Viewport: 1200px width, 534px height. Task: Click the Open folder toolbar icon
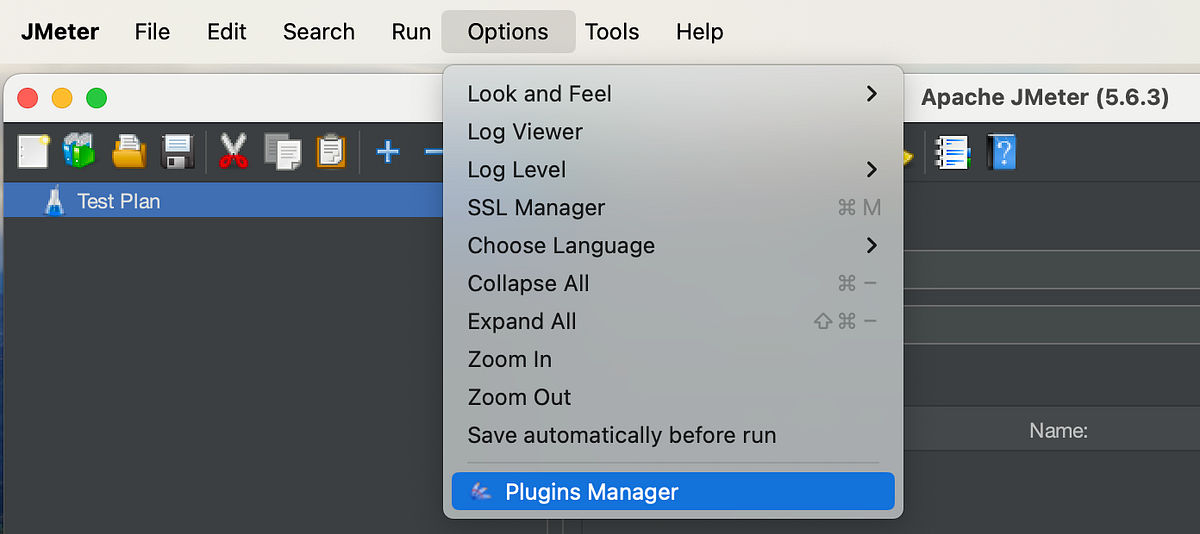pyautogui.click(x=129, y=151)
